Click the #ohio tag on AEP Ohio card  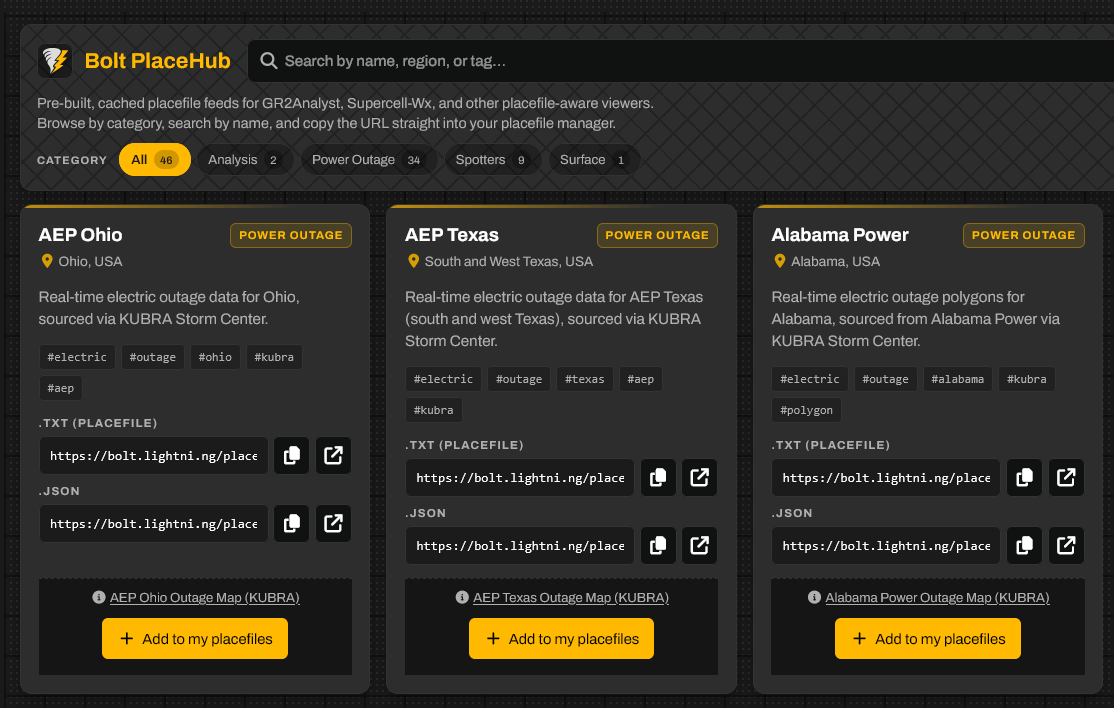coord(215,357)
